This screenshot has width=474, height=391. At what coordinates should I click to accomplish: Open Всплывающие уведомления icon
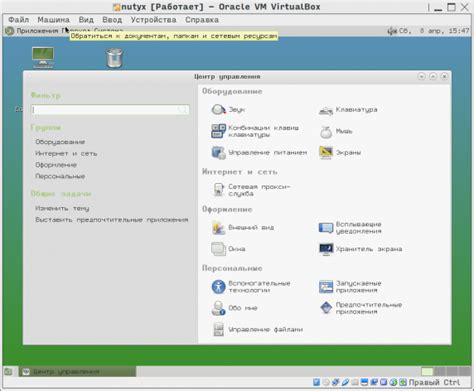click(x=326, y=228)
